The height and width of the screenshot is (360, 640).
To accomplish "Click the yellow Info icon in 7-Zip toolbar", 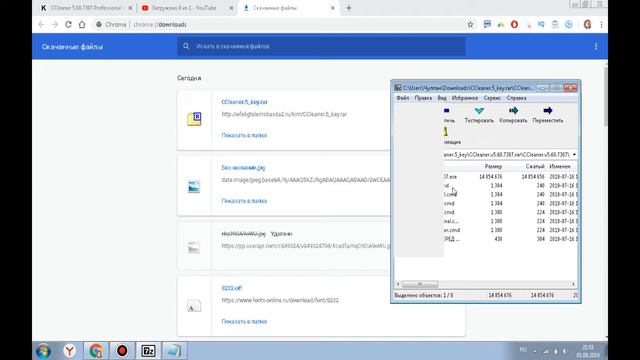I will click(x=446, y=131).
